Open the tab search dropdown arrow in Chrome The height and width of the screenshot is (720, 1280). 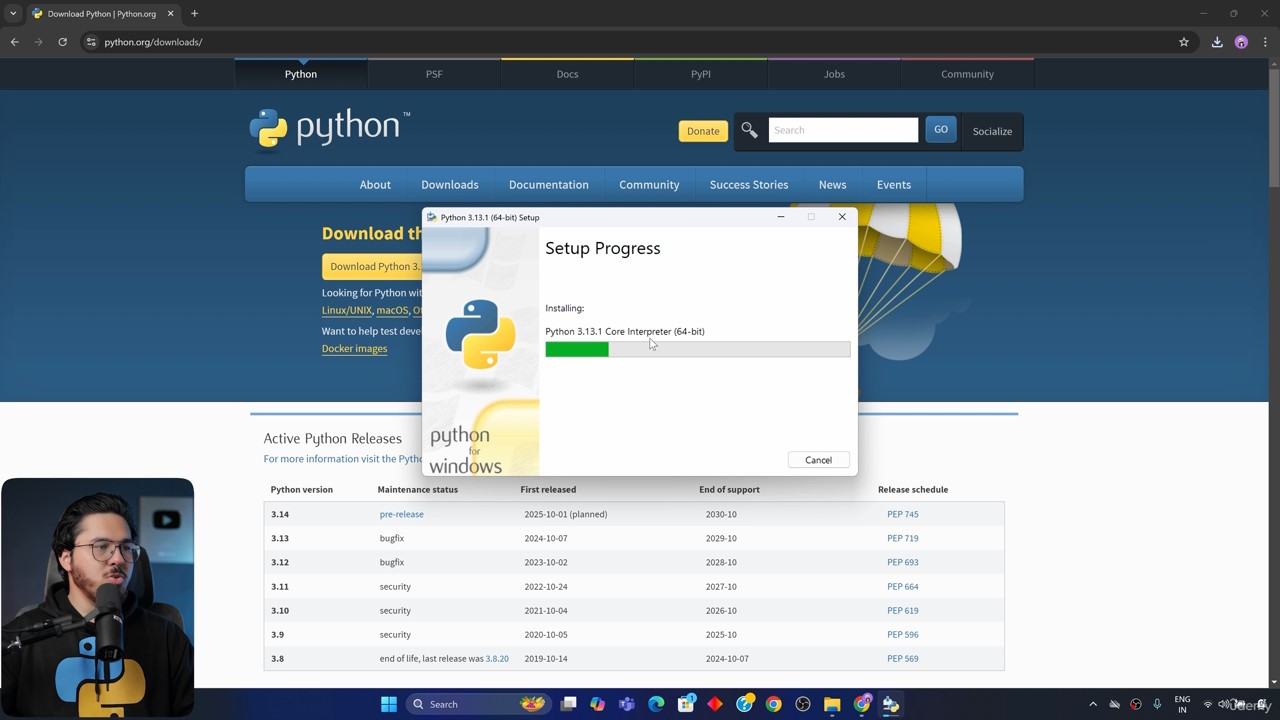13,14
